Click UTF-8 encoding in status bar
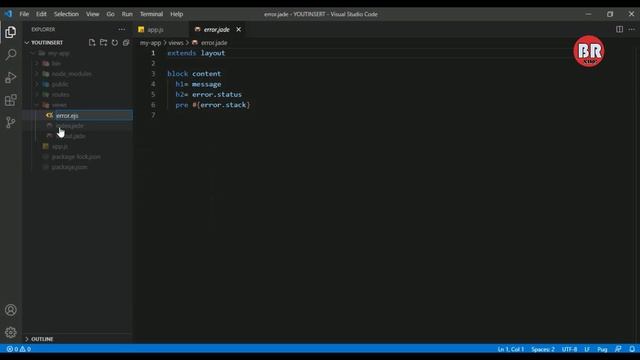The width and height of the screenshot is (640, 360). point(569,349)
